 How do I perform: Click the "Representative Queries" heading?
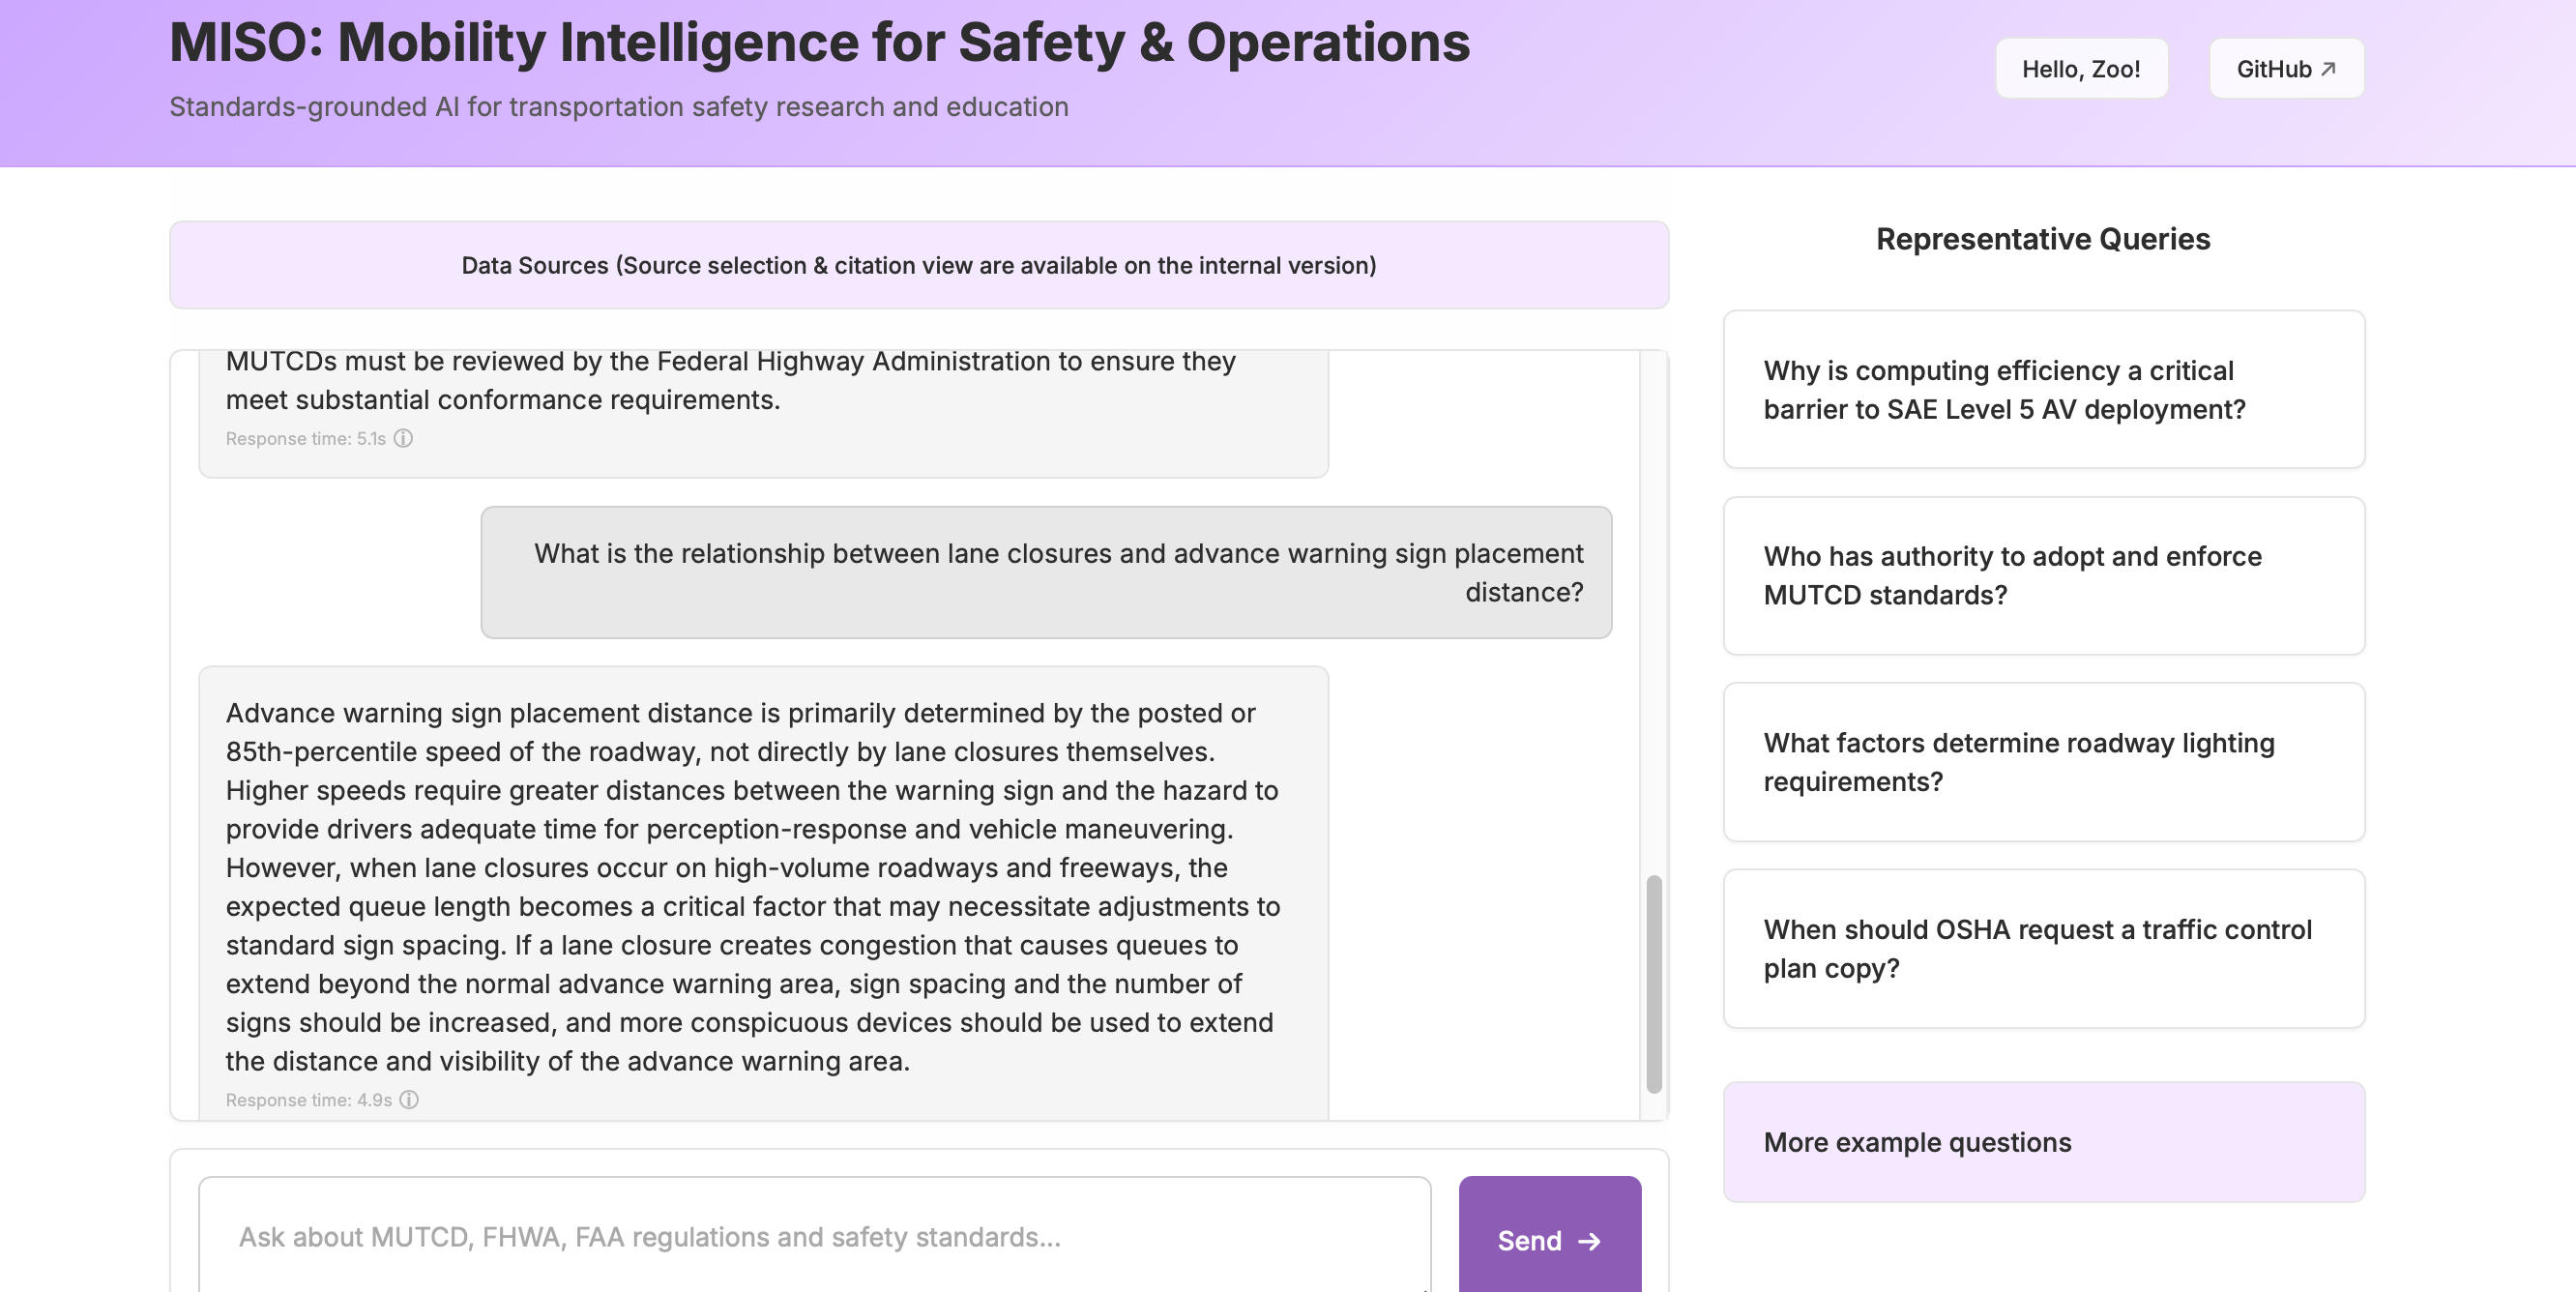[2042, 240]
